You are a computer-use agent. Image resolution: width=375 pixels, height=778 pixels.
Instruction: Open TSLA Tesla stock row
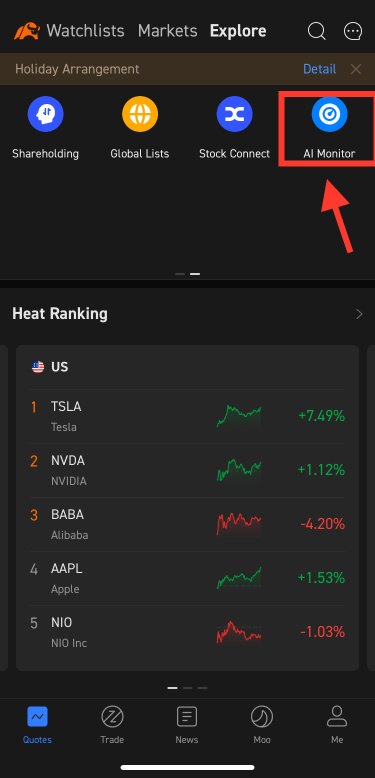point(188,416)
